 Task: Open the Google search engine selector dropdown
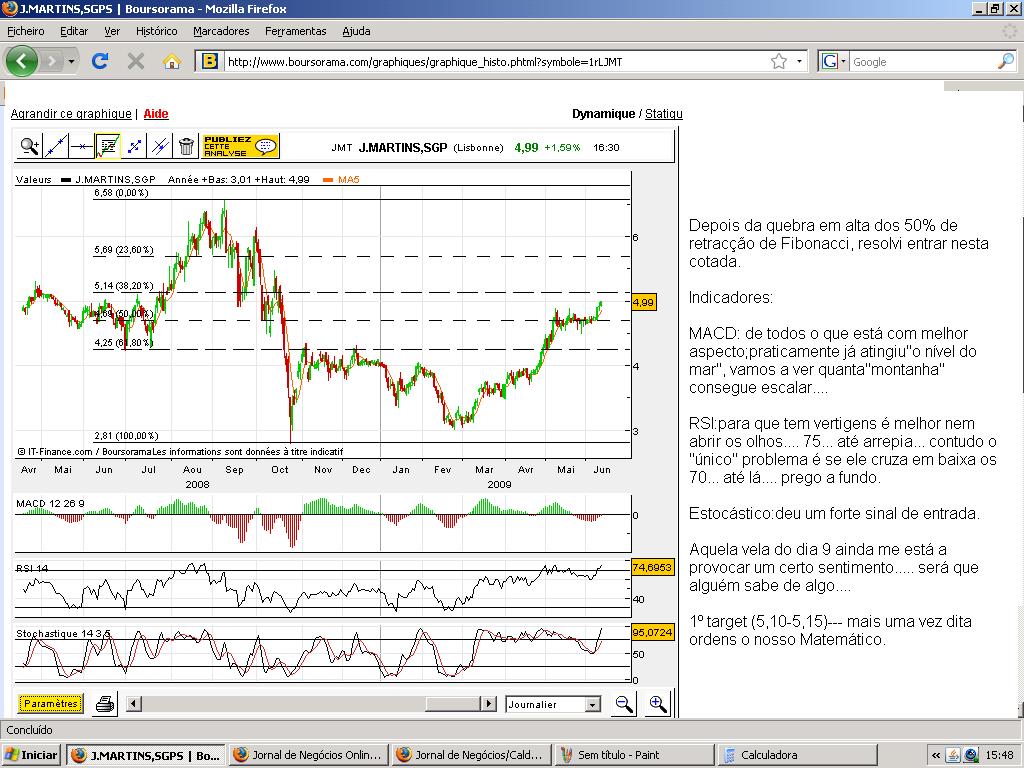pyautogui.click(x=833, y=61)
